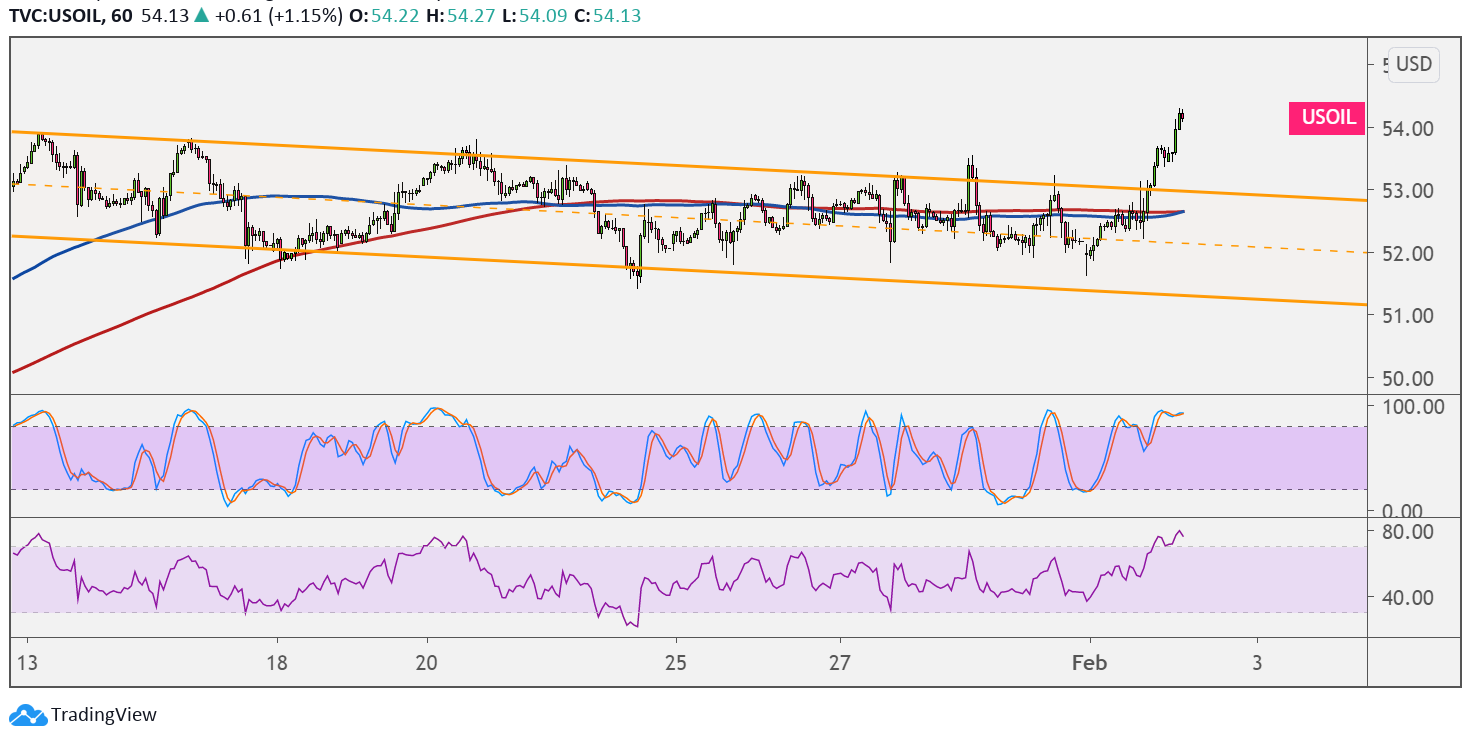This screenshot has width=1471, height=742.
Task: Click the 50.00 price axis label
Action: coord(1409,378)
